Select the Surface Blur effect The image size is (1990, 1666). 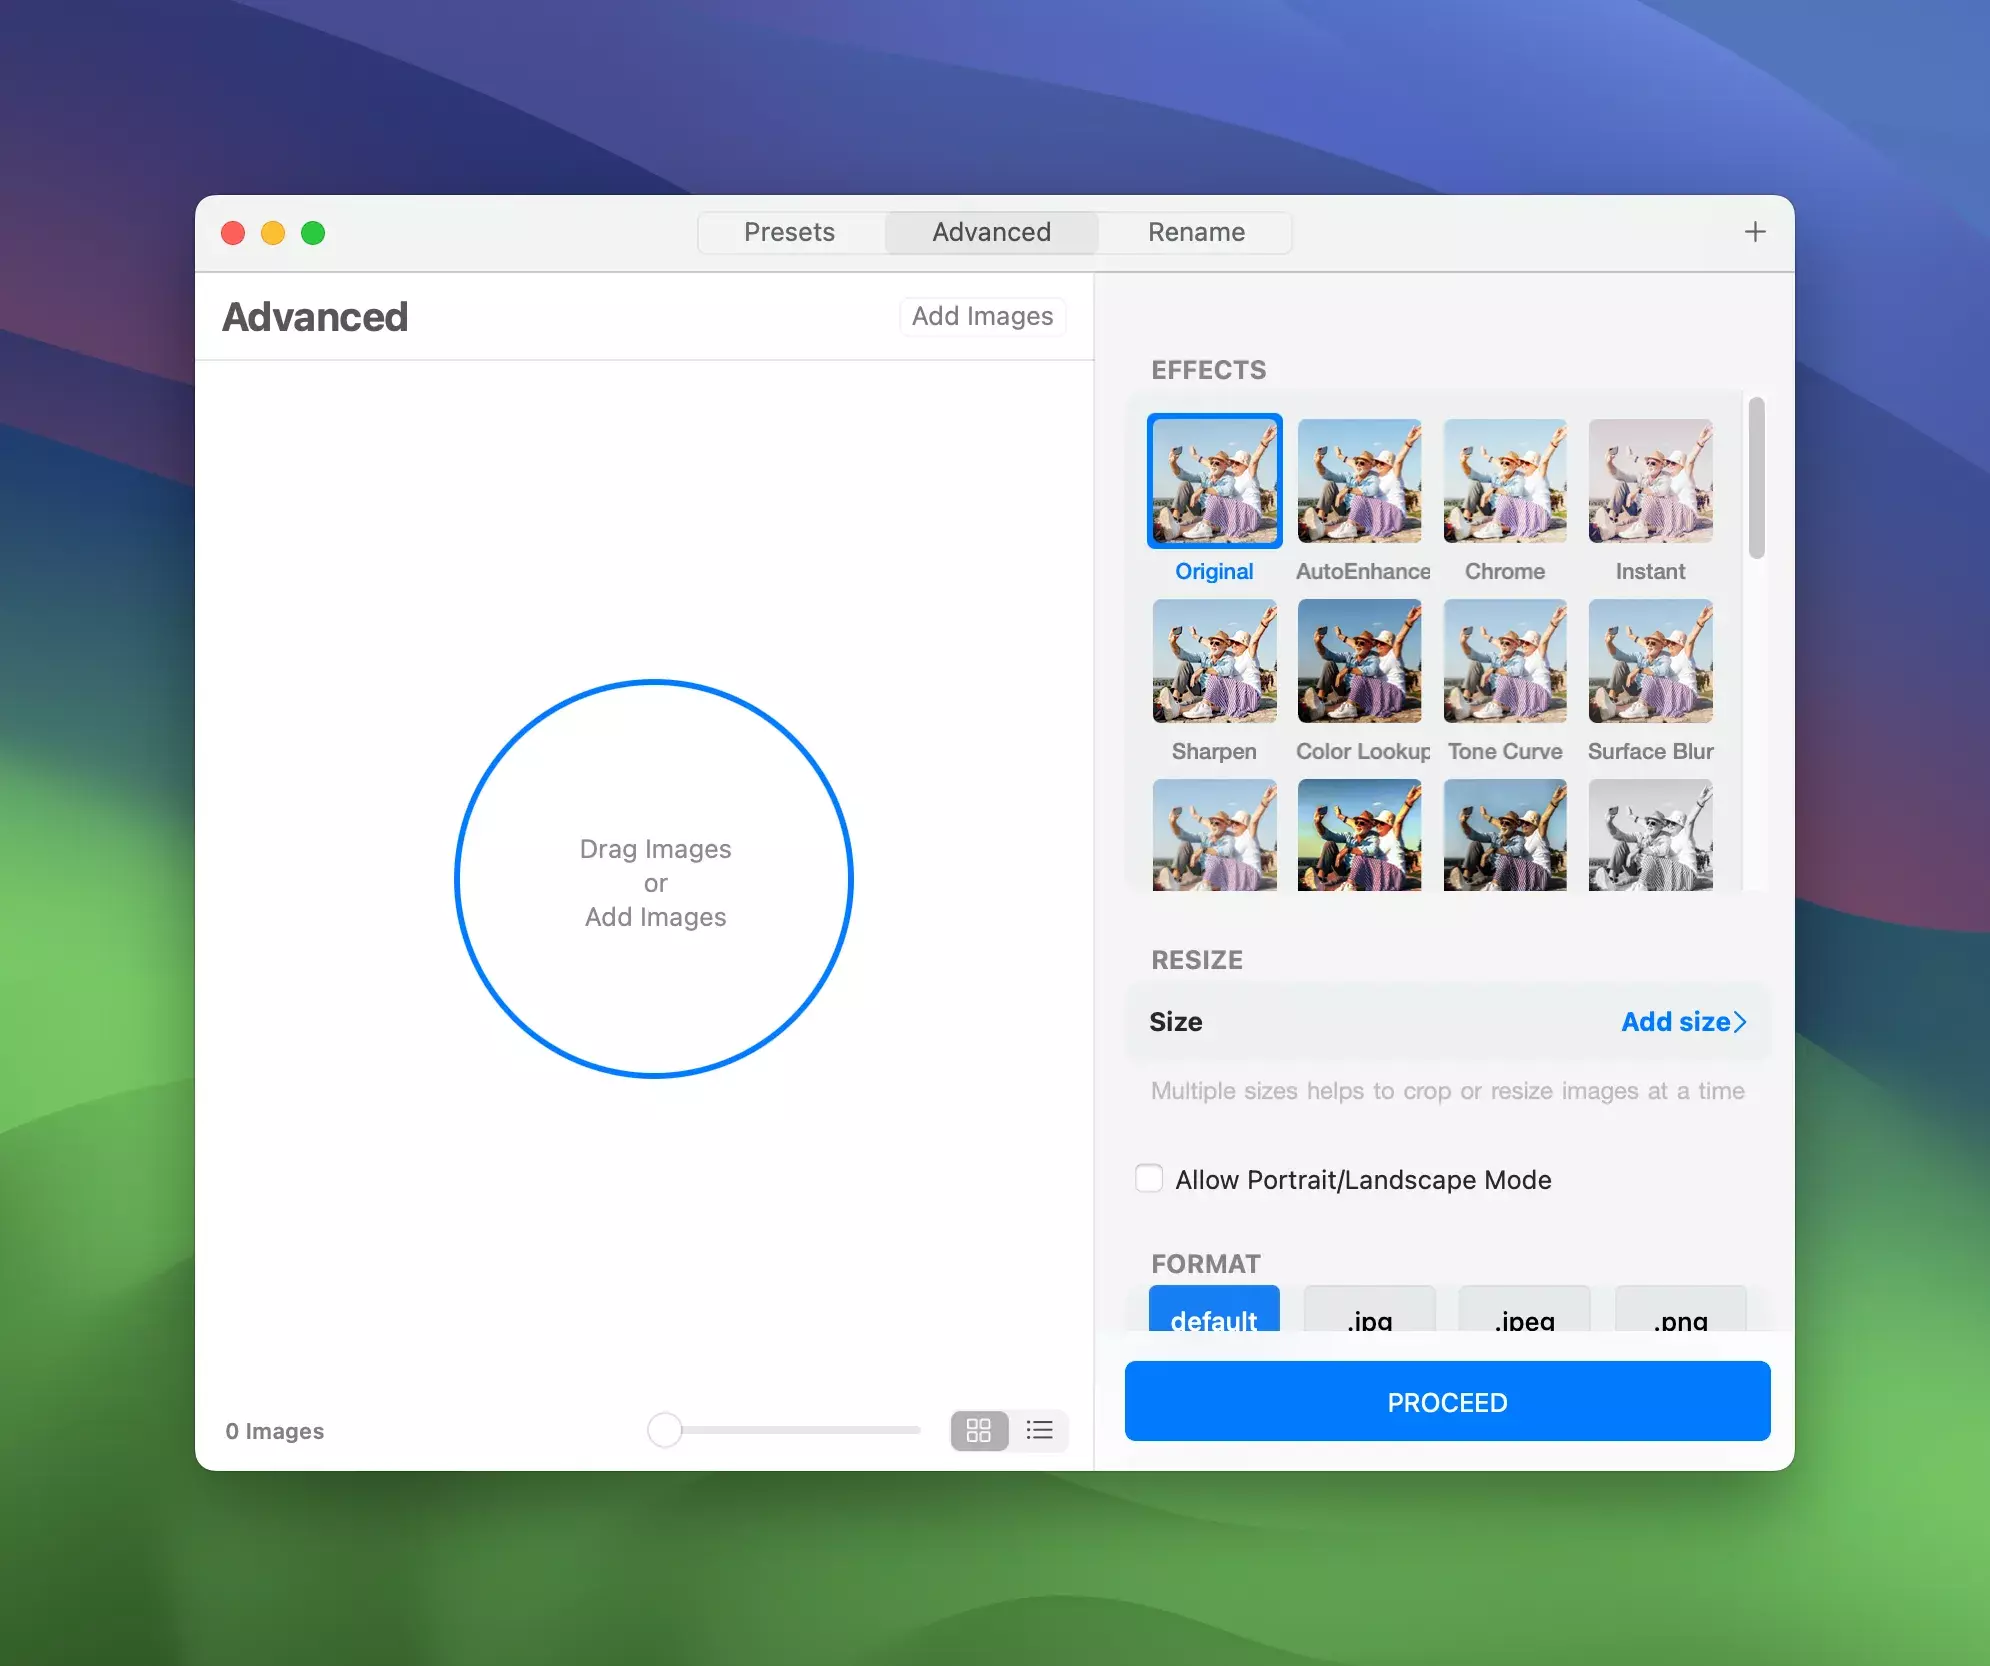click(1650, 661)
